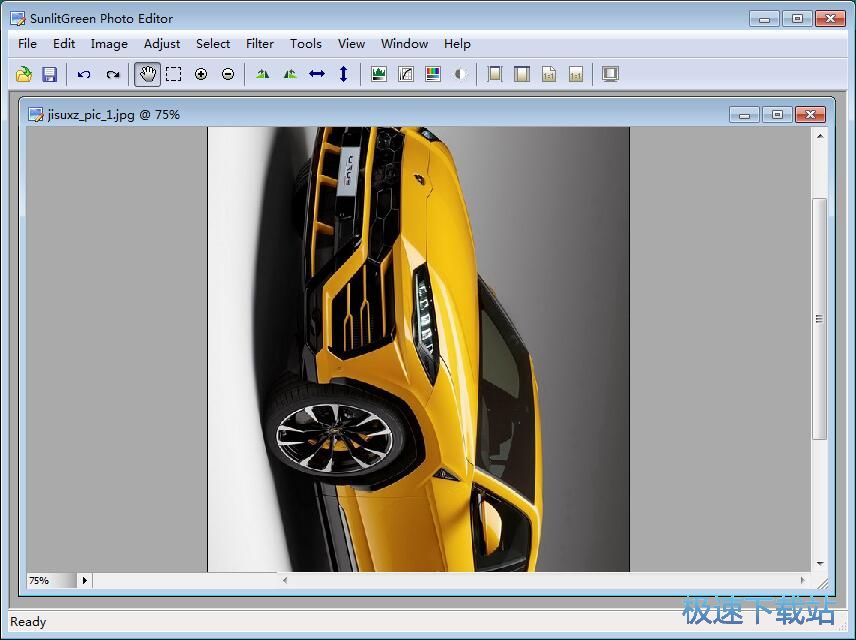Maximize the jisuxz_pic_1.jpg document window
This screenshot has height=640, width=856.
(777, 115)
